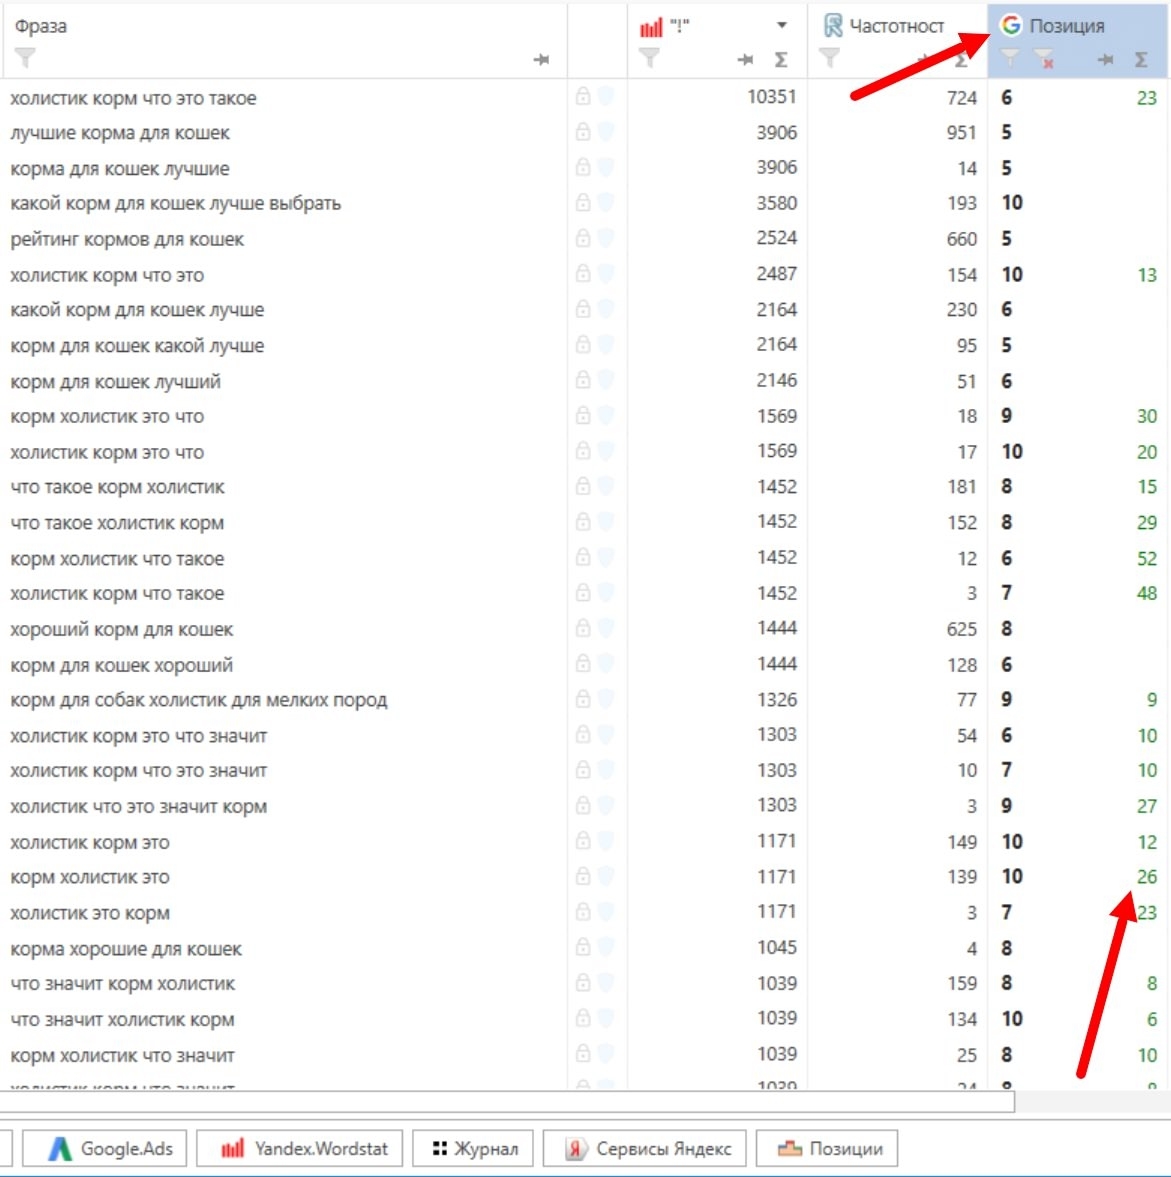This screenshot has width=1171, height=1177.
Task: Click frequency value 10351
Action: (772, 97)
